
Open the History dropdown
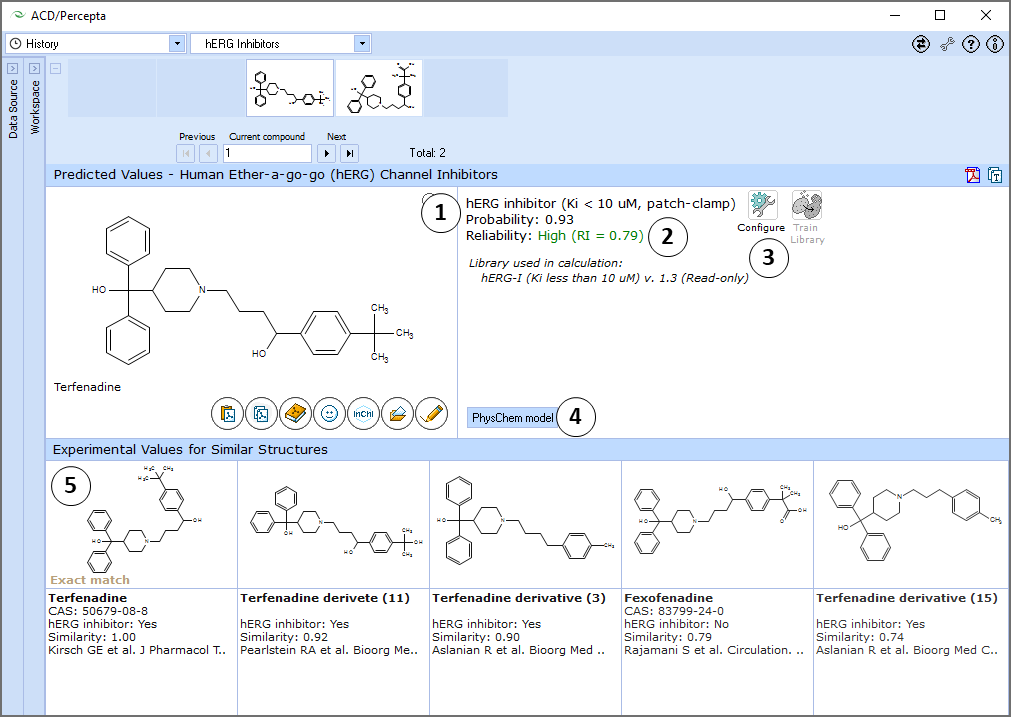tap(177, 44)
